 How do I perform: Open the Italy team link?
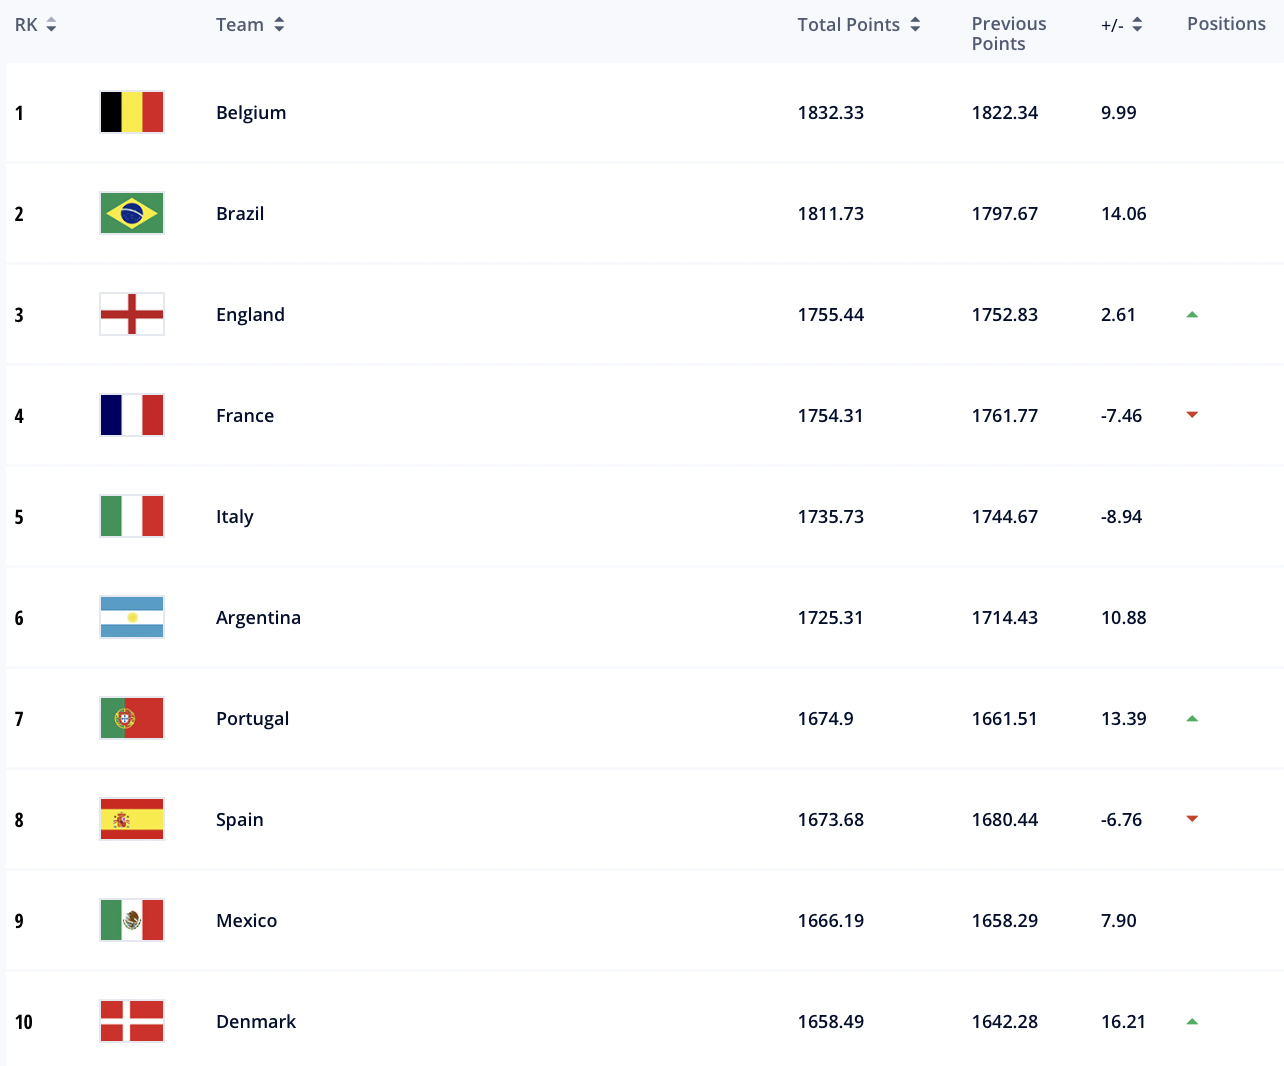click(235, 517)
